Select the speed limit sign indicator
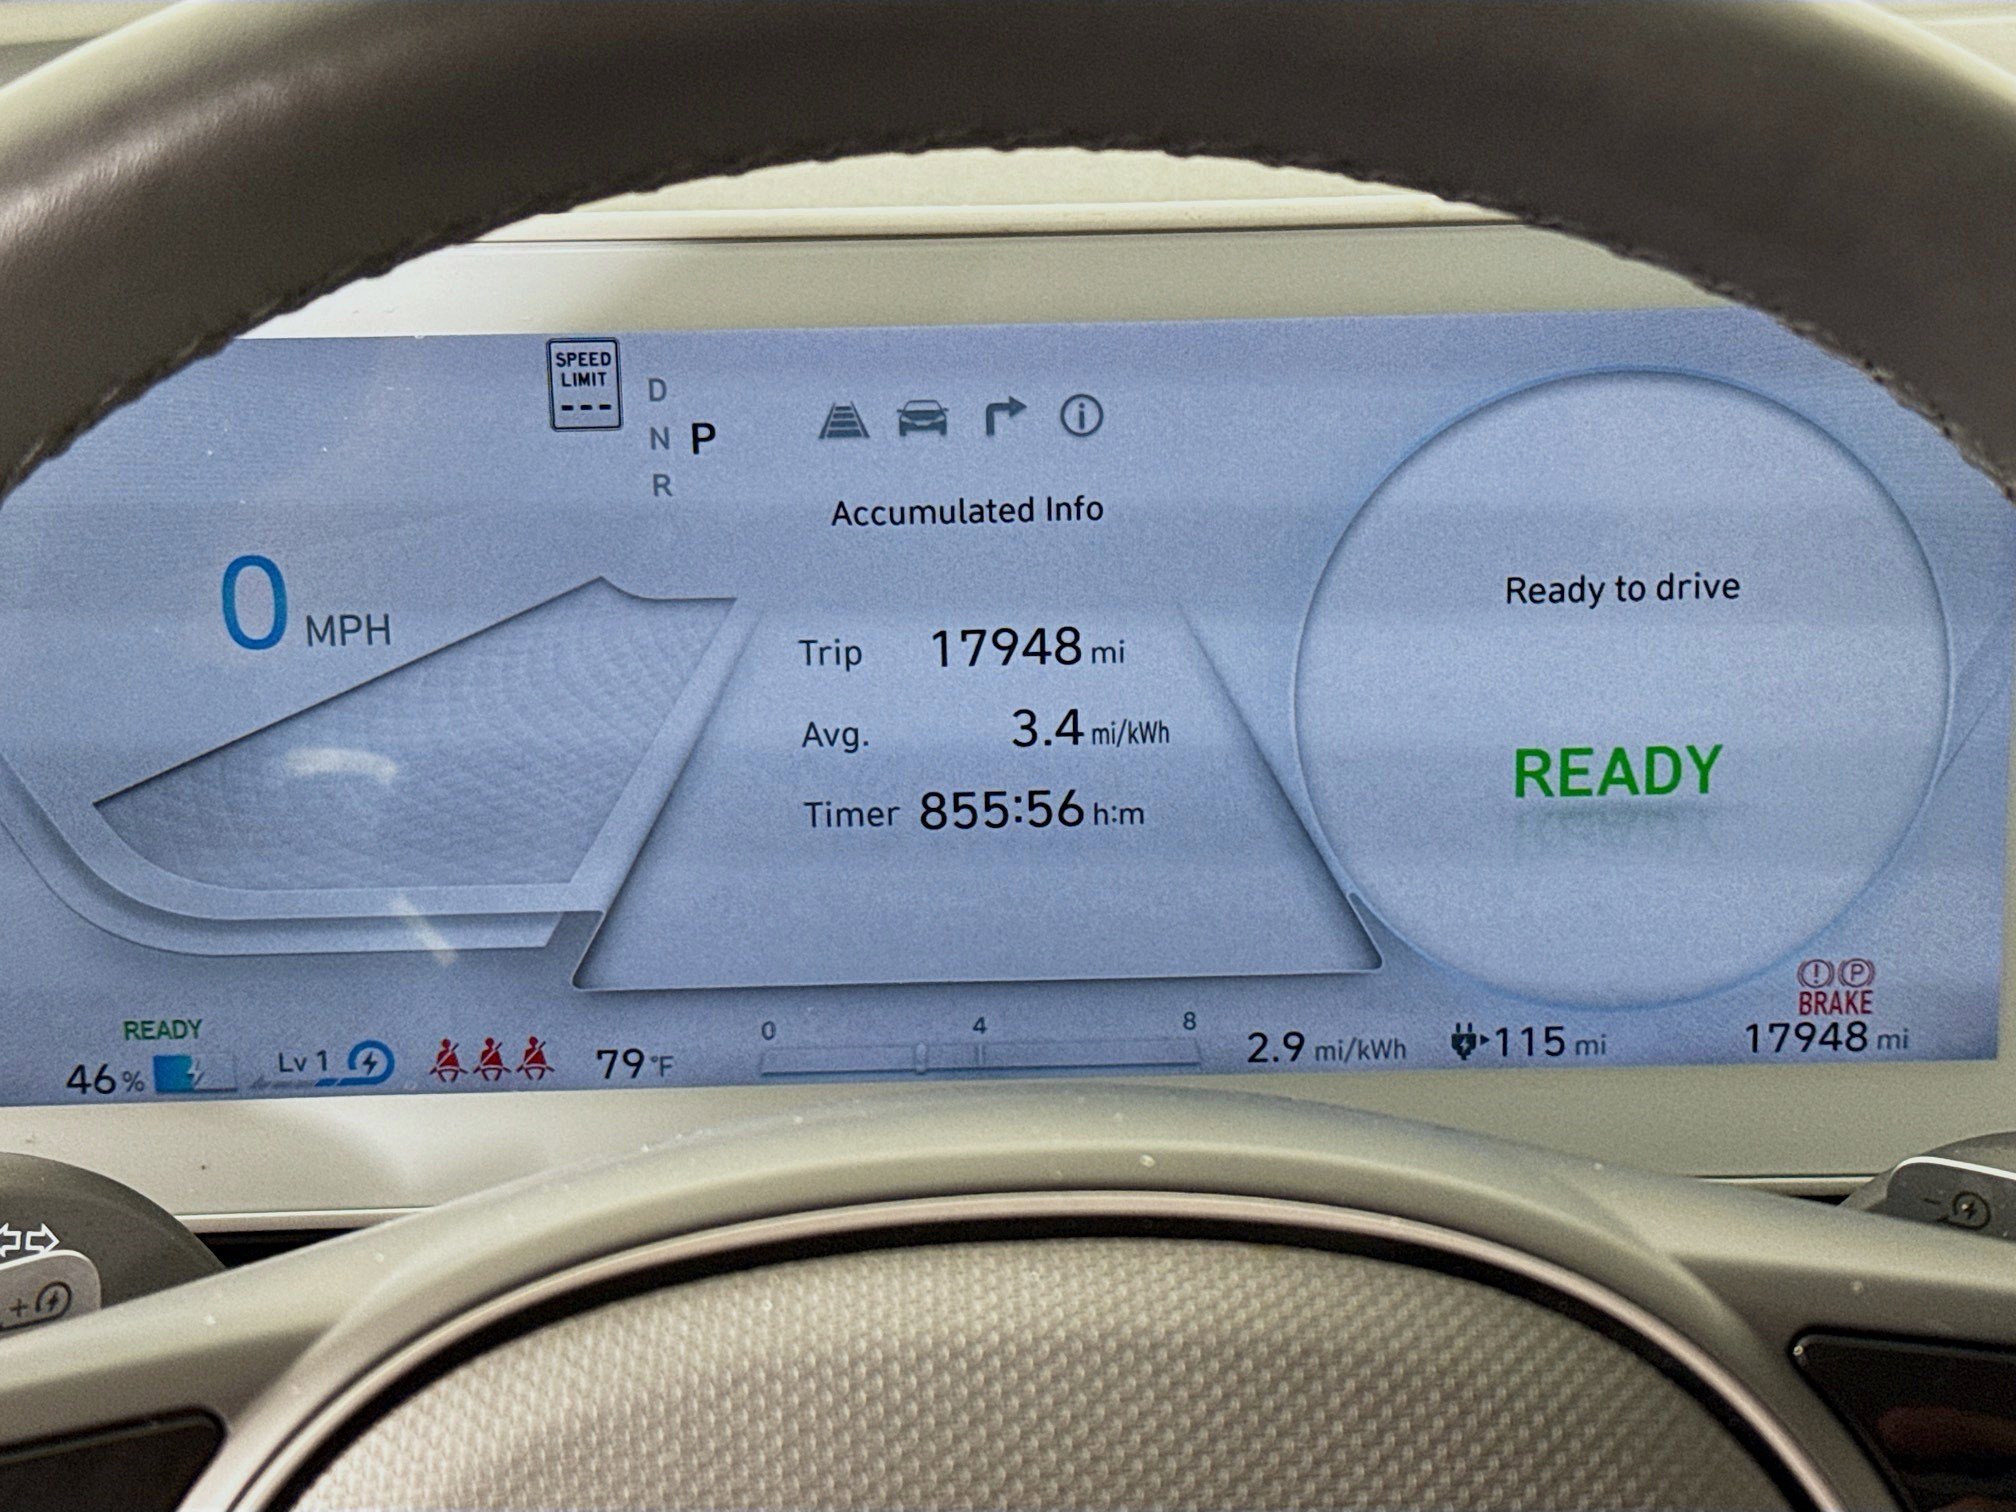The height and width of the screenshot is (1512, 2016). tap(585, 385)
